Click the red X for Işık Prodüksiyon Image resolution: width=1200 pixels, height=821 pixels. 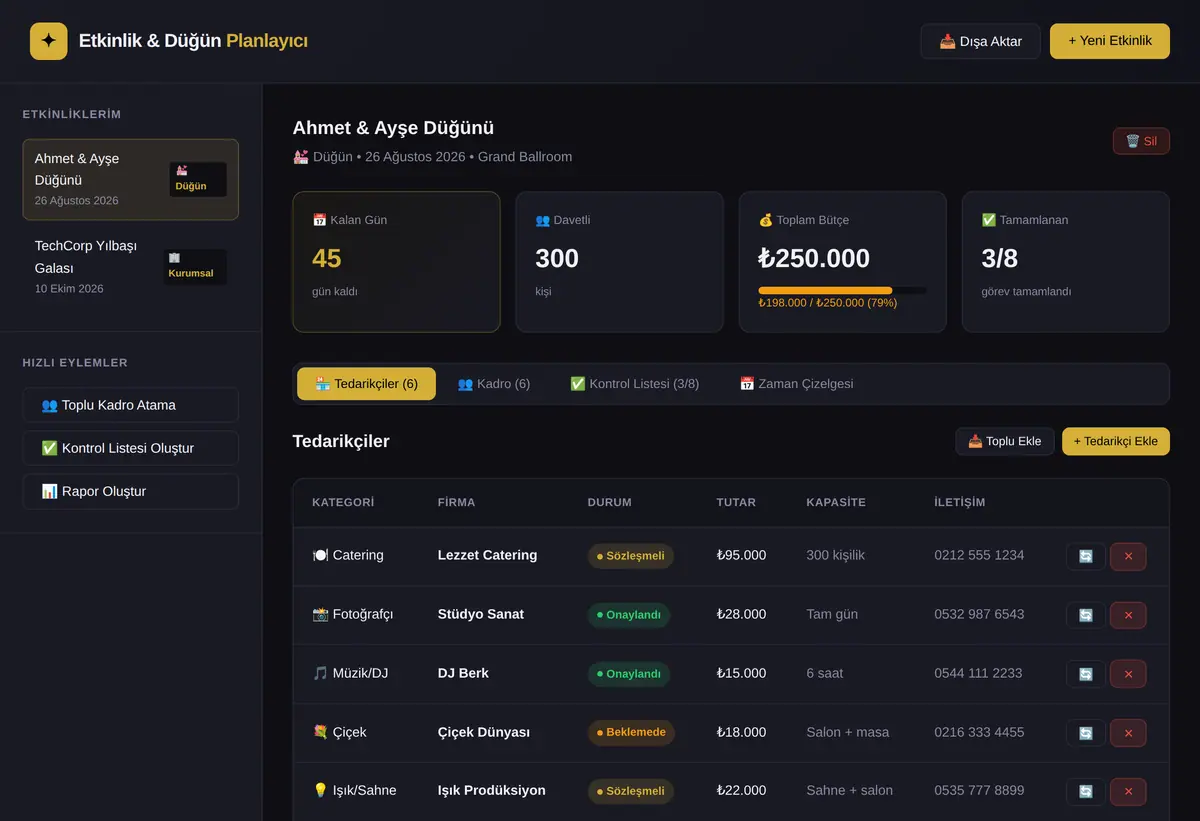pyautogui.click(x=1128, y=792)
